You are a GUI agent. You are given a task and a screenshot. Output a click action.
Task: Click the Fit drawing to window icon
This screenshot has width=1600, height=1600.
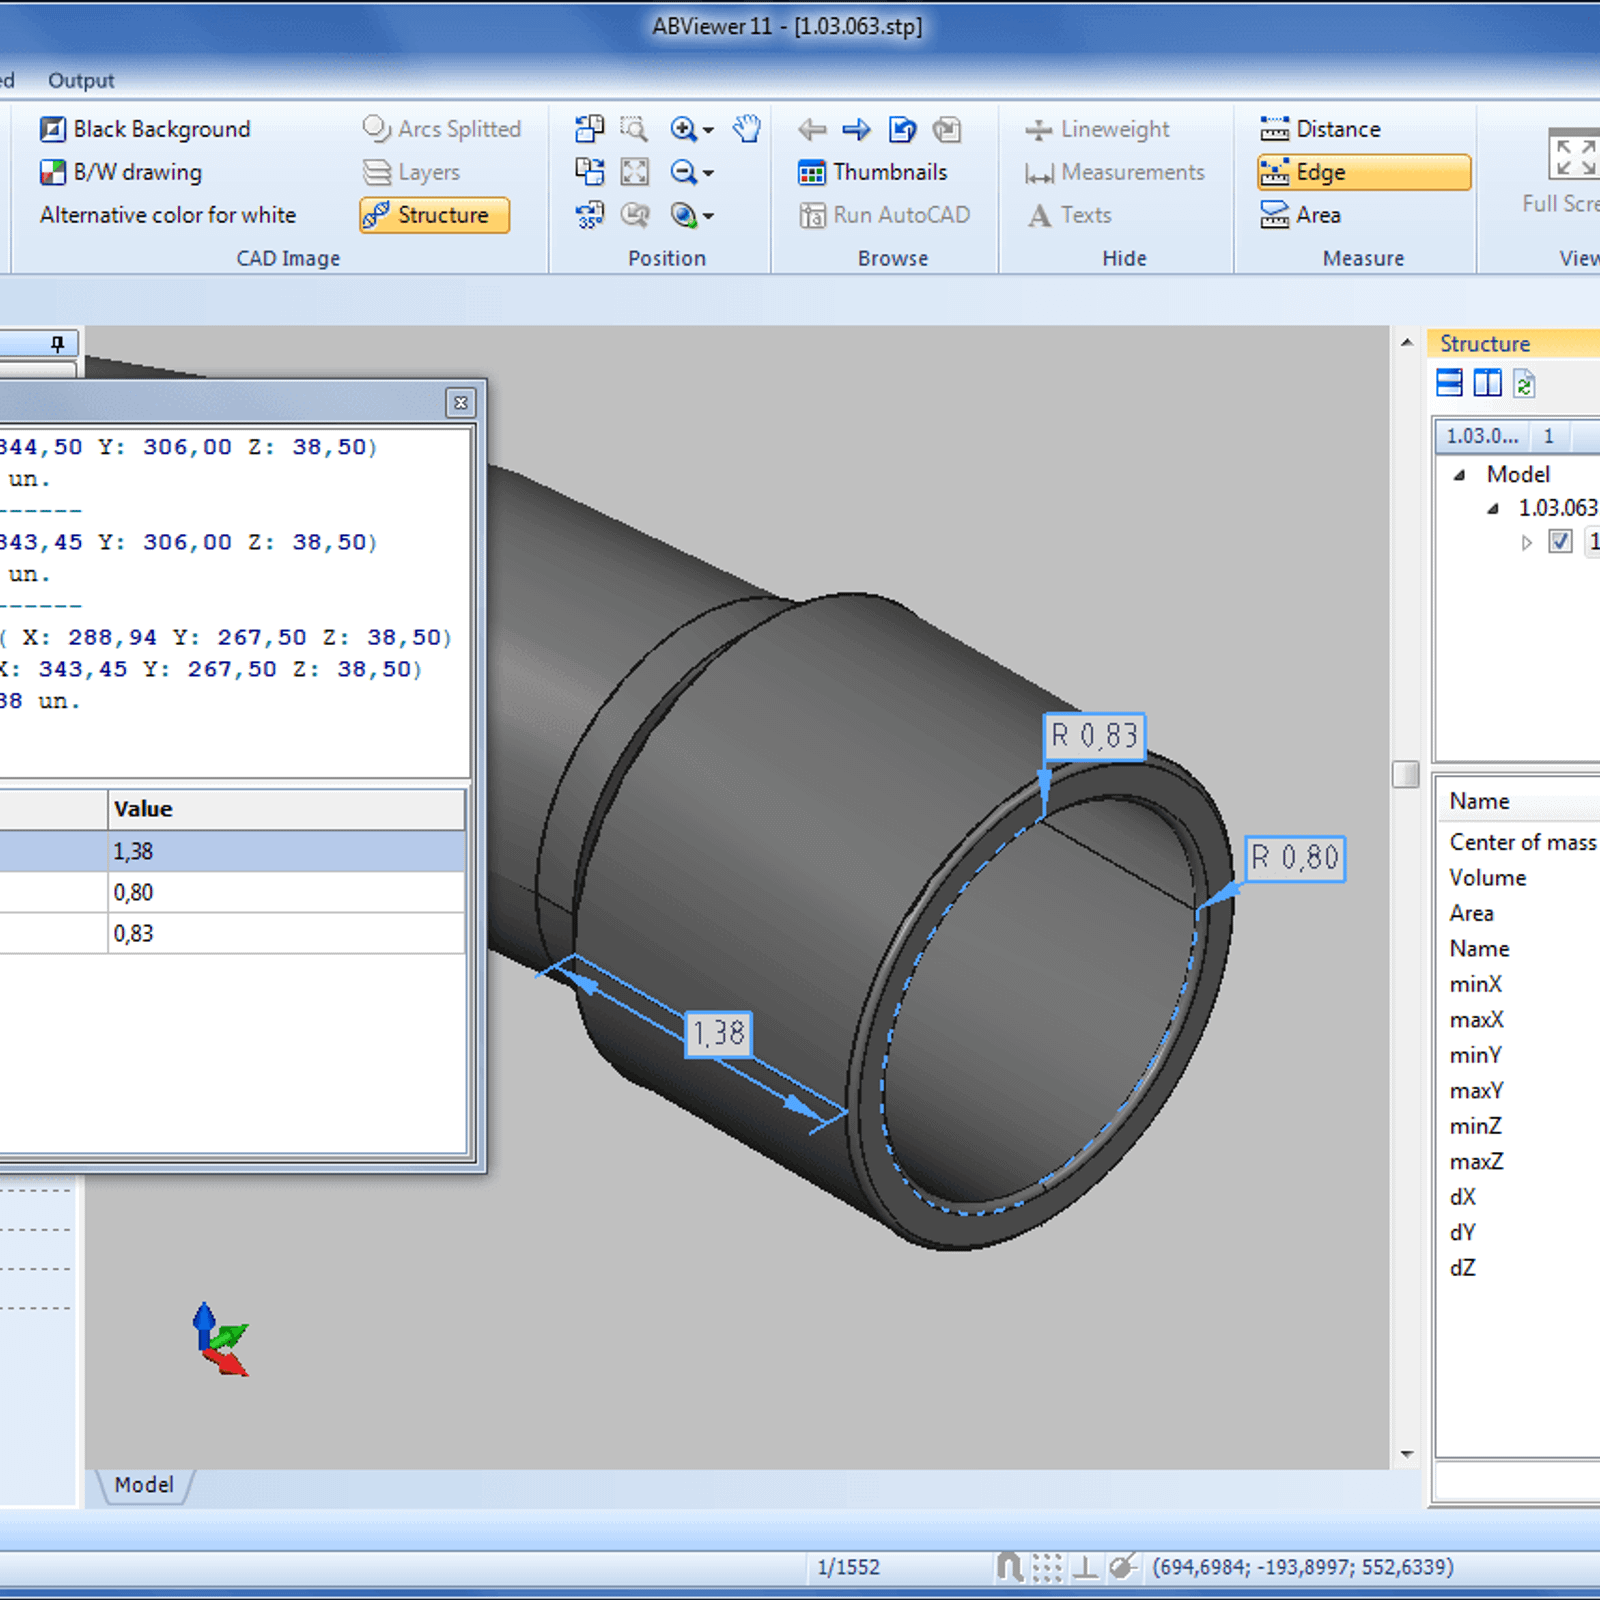pos(634,172)
